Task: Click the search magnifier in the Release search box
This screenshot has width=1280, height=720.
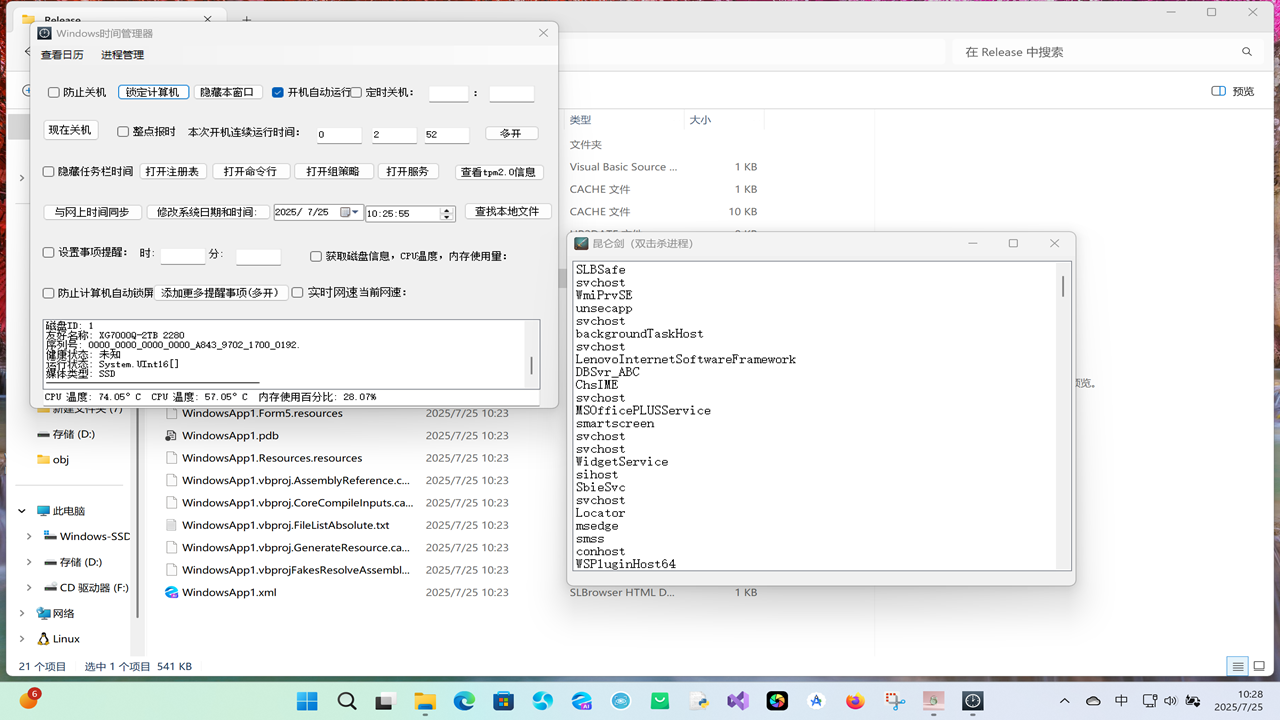Action: 1246,51
